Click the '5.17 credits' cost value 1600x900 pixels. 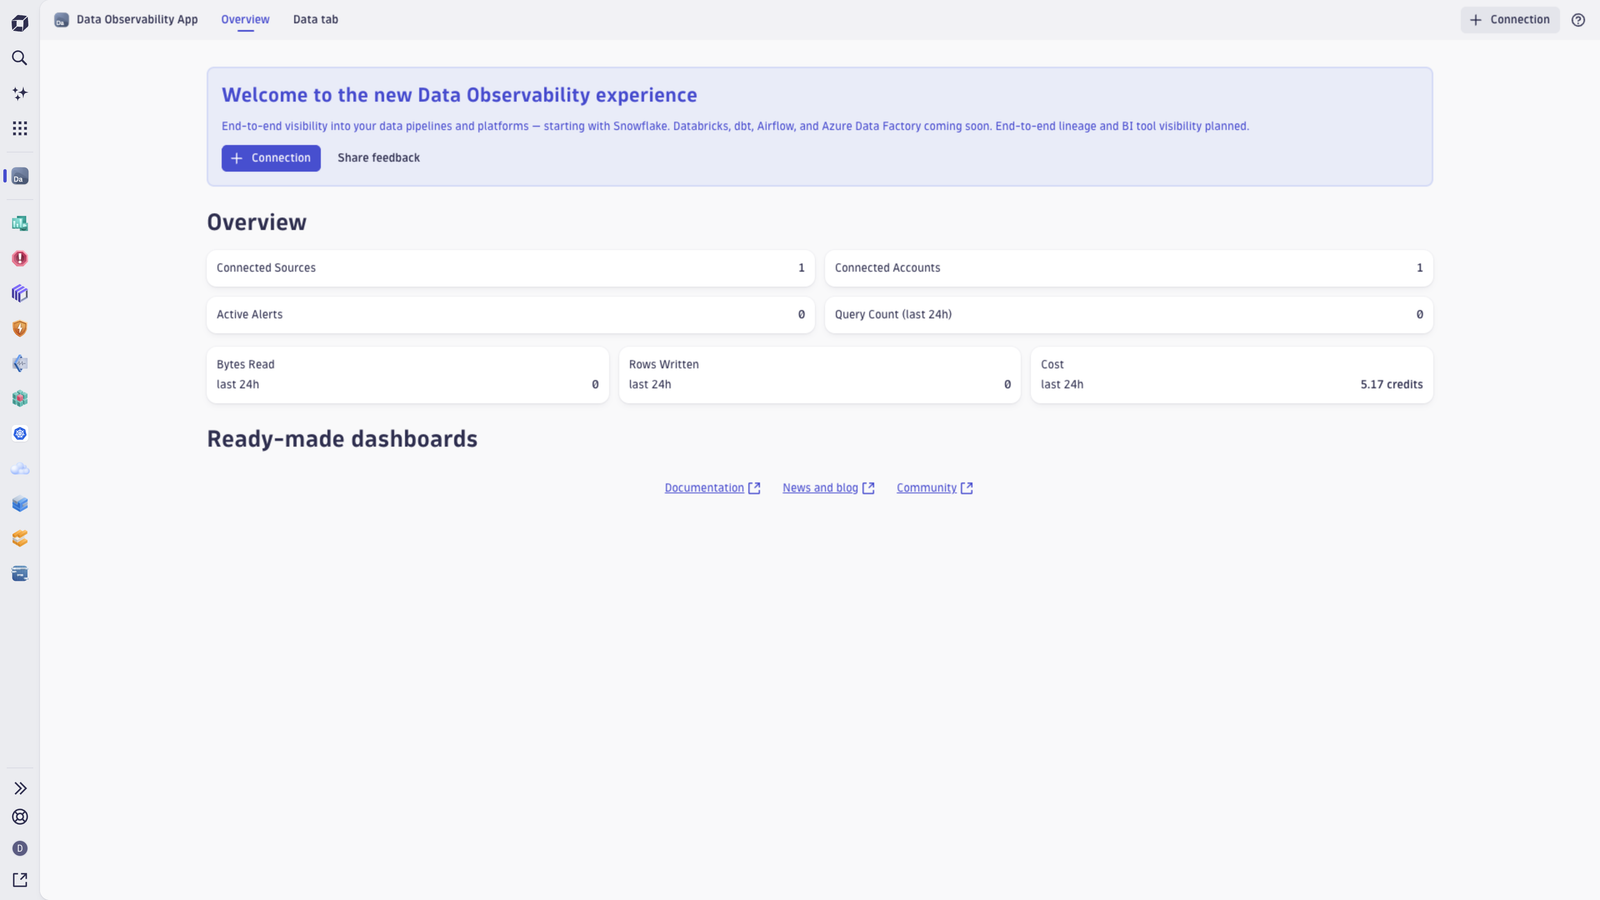[1391, 385]
